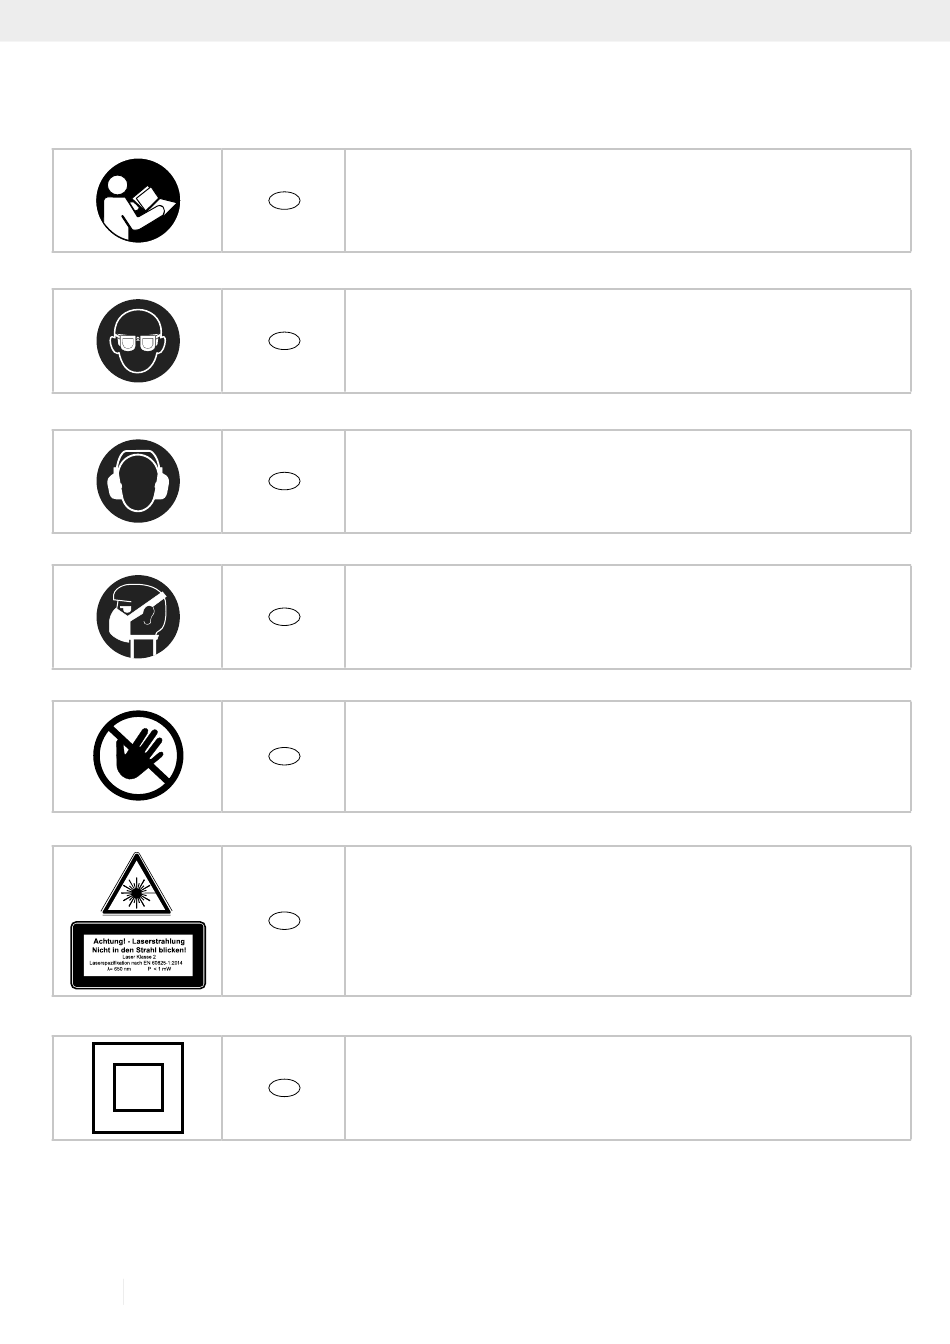Screen dimensions: 950x1344
Task: Click the empty description box beside the double-square symbol
Action: [x=627, y=1088]
